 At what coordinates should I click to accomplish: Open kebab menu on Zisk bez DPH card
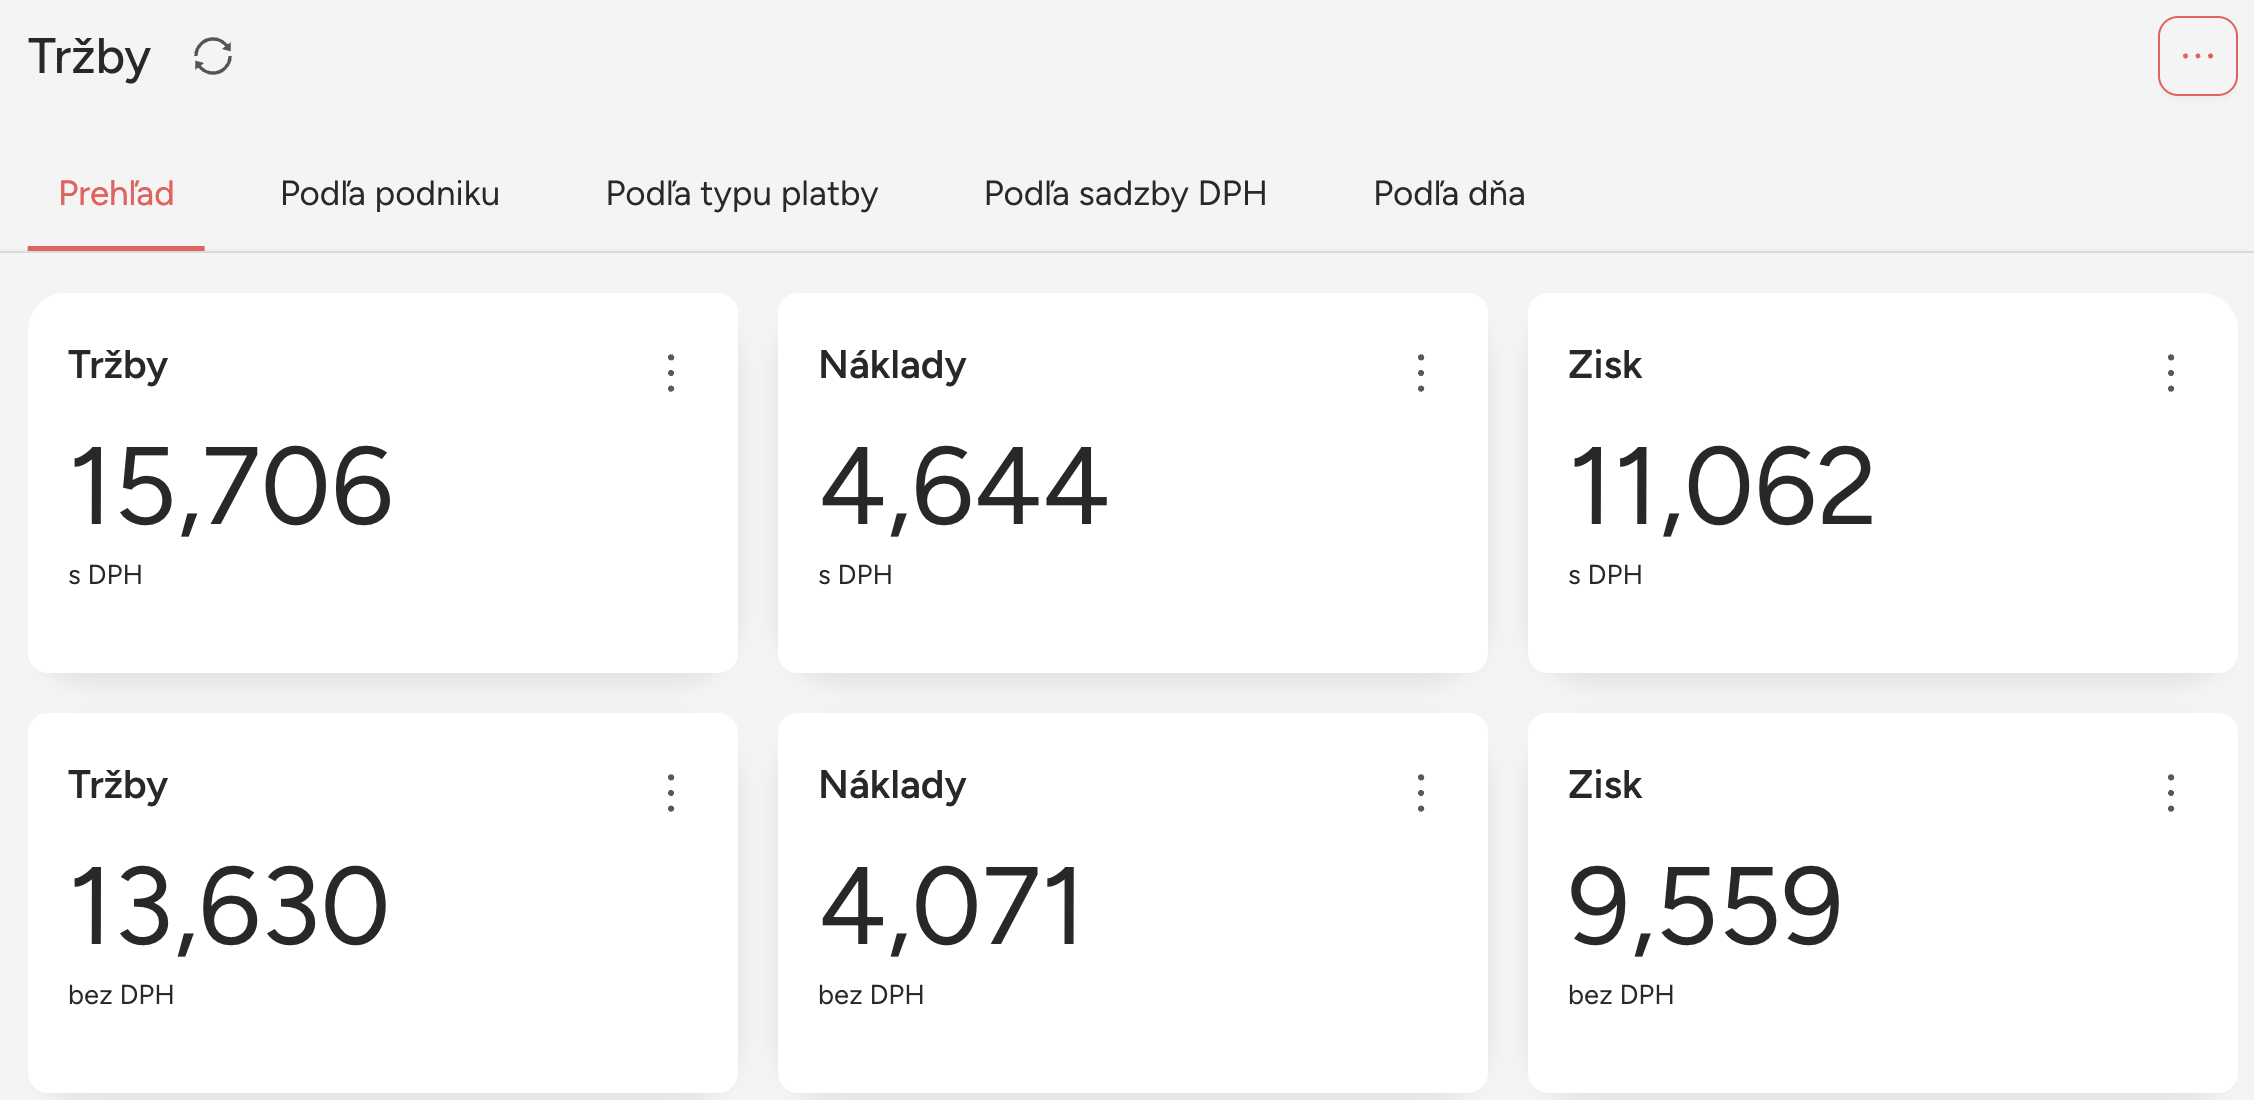point(2171,793)
